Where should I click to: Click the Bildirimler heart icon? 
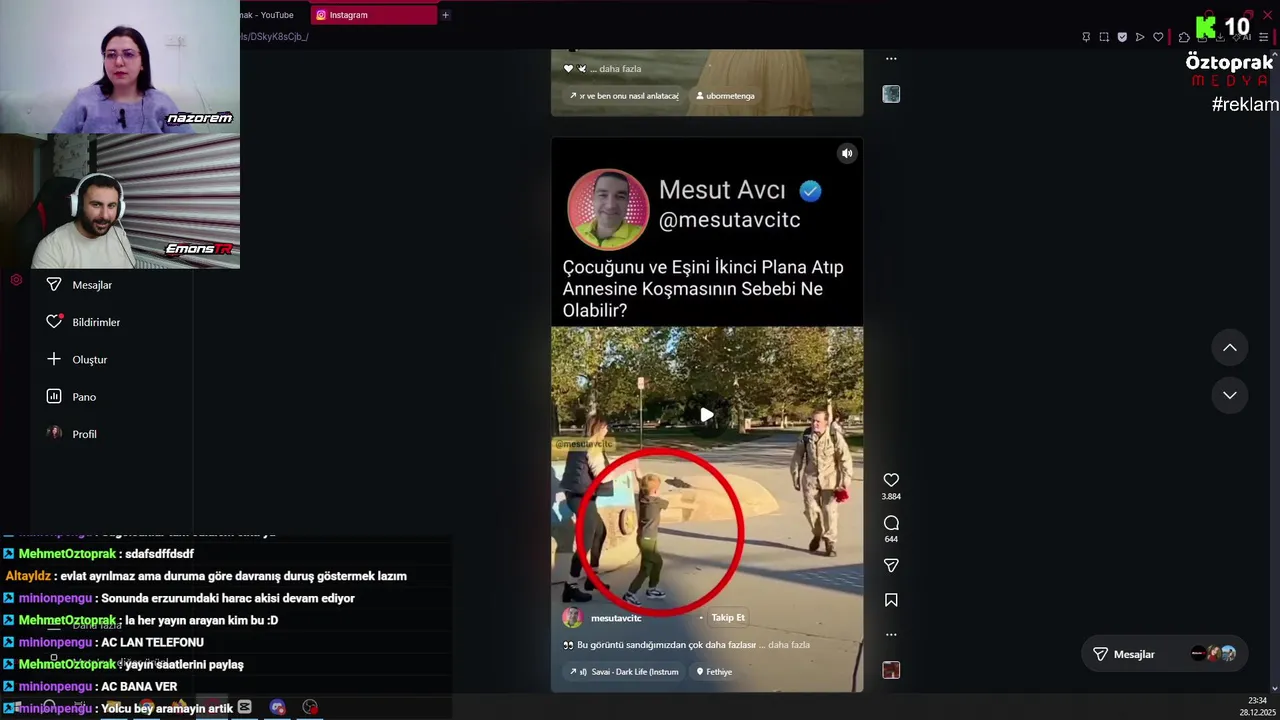(x=54, y=322)
